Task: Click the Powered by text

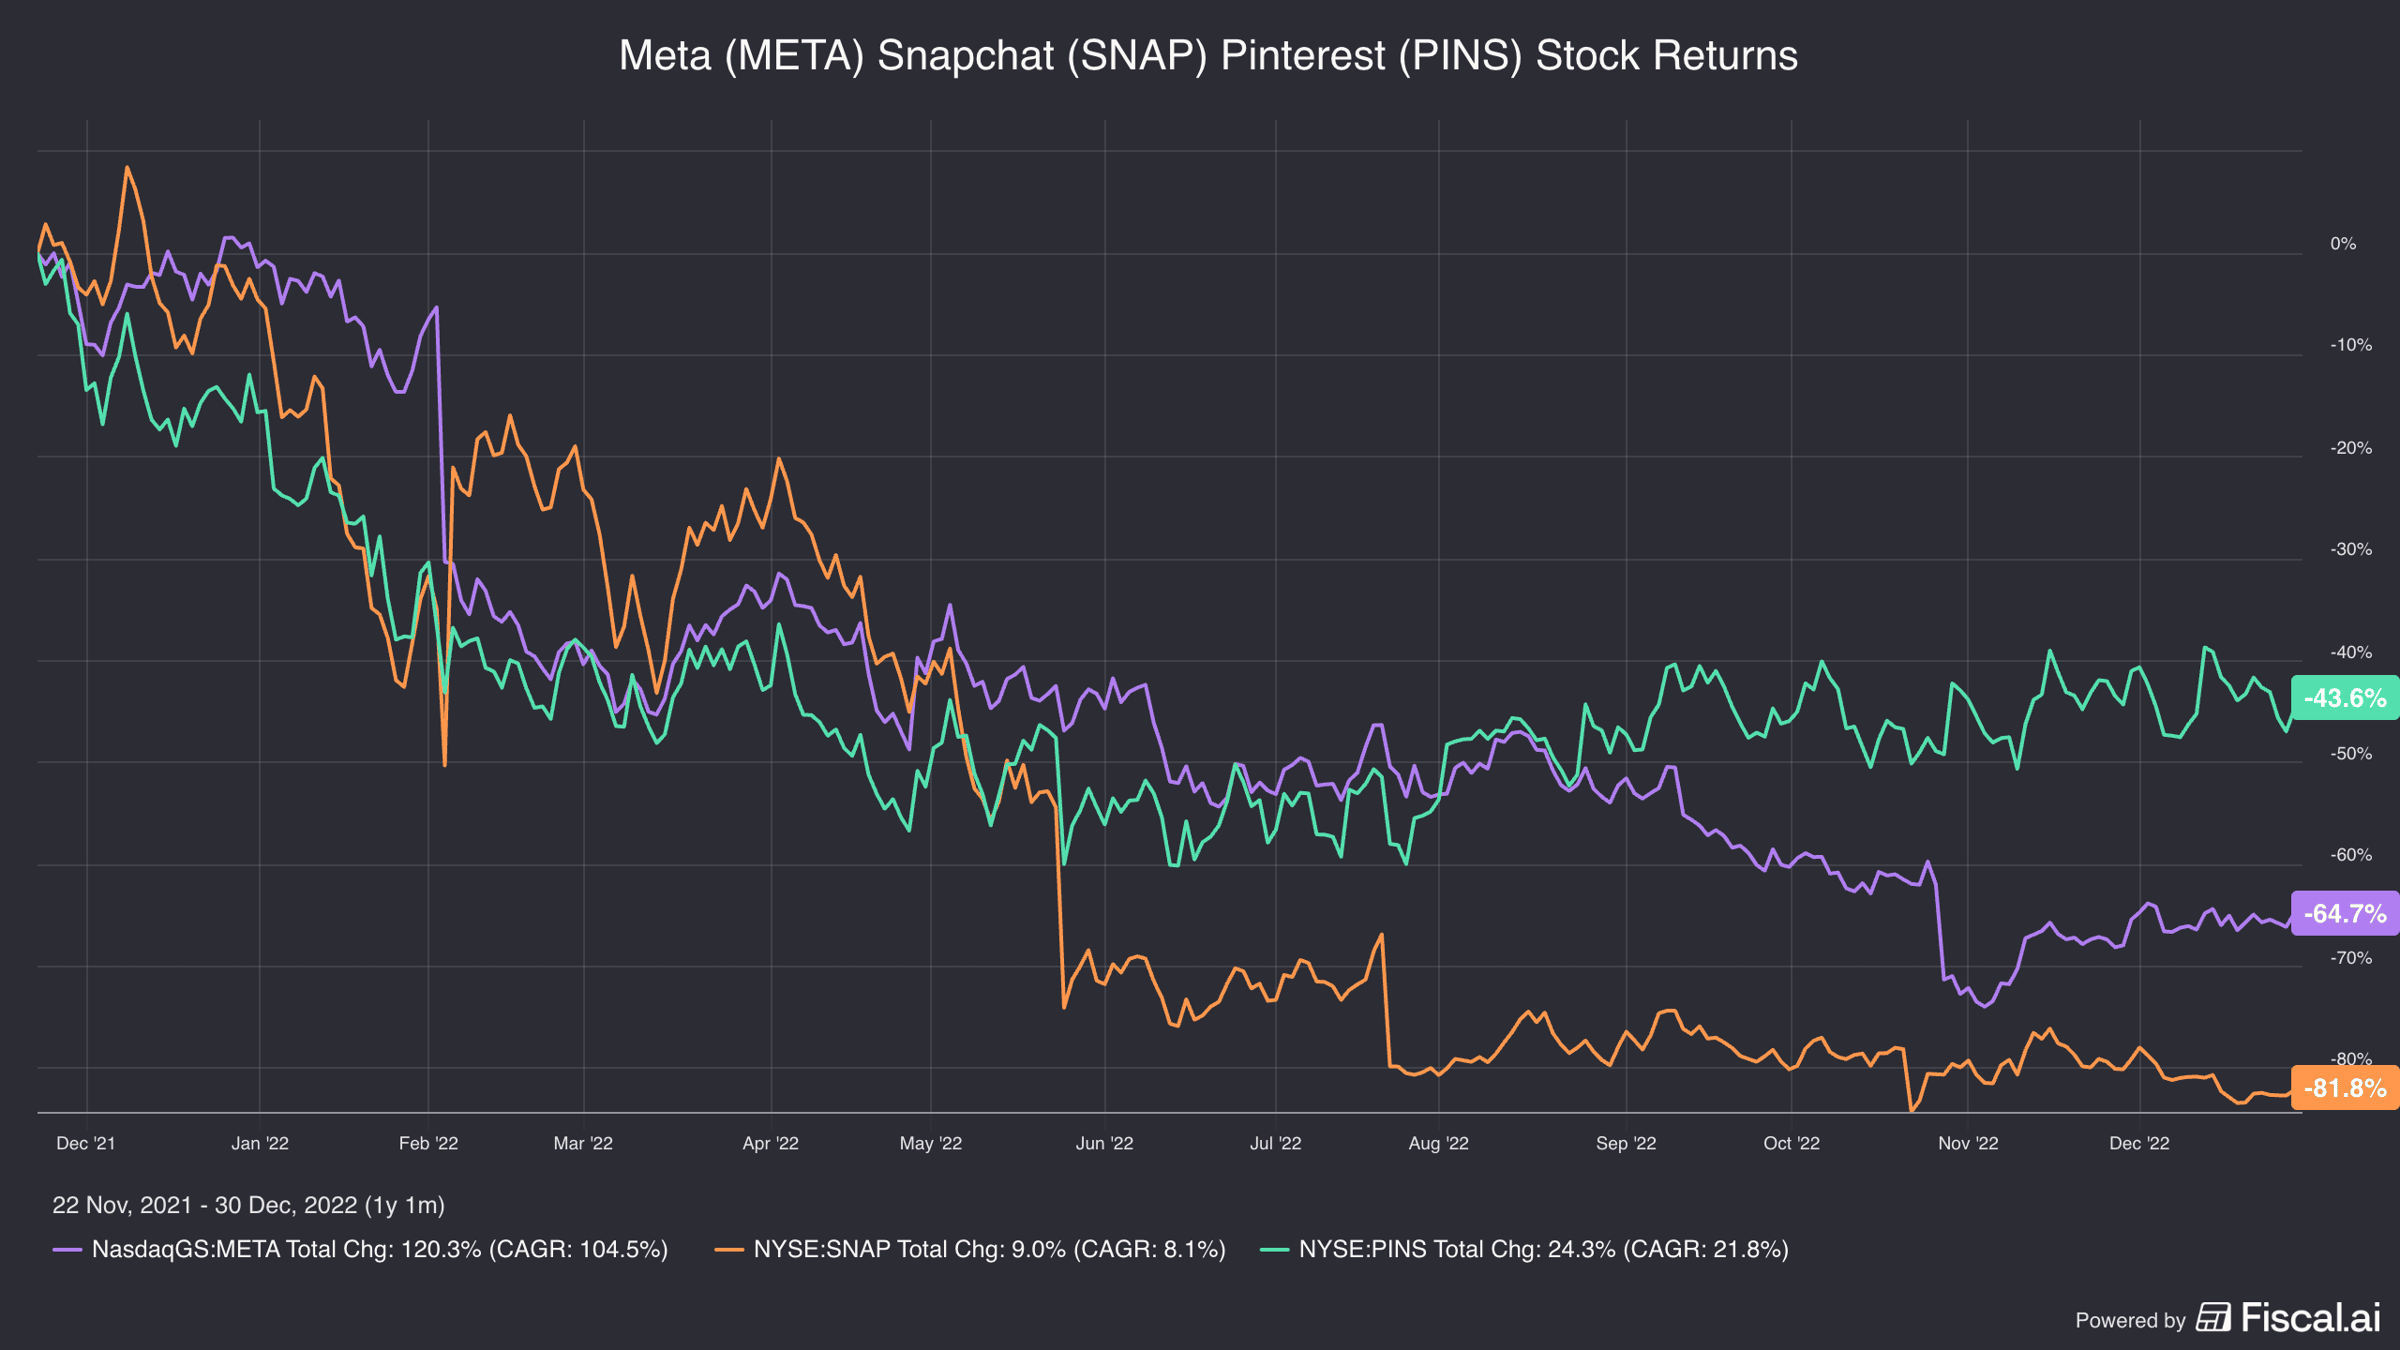Action: click(2130, 1321)
